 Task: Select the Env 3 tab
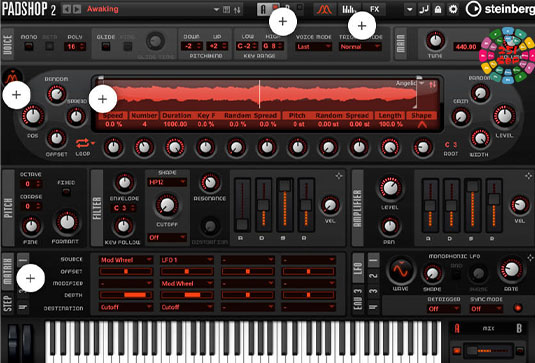pos(358,300)
